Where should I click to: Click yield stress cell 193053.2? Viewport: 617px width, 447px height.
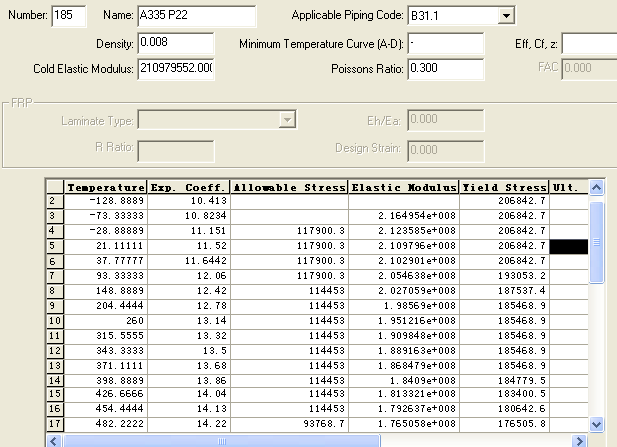pyautogui.click(x=504, y=276)
